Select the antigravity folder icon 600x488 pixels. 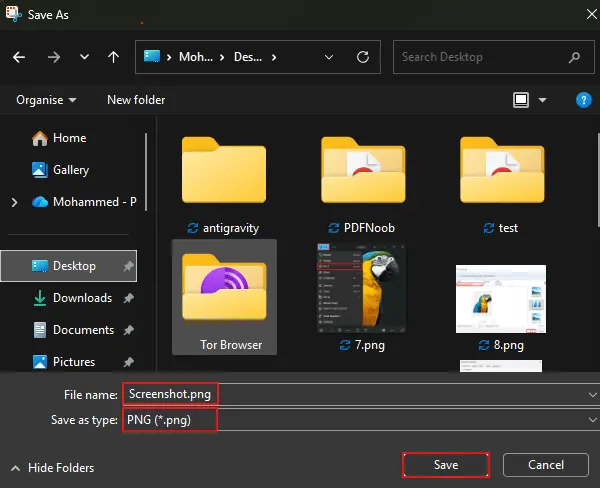click(x=224, y=170)
